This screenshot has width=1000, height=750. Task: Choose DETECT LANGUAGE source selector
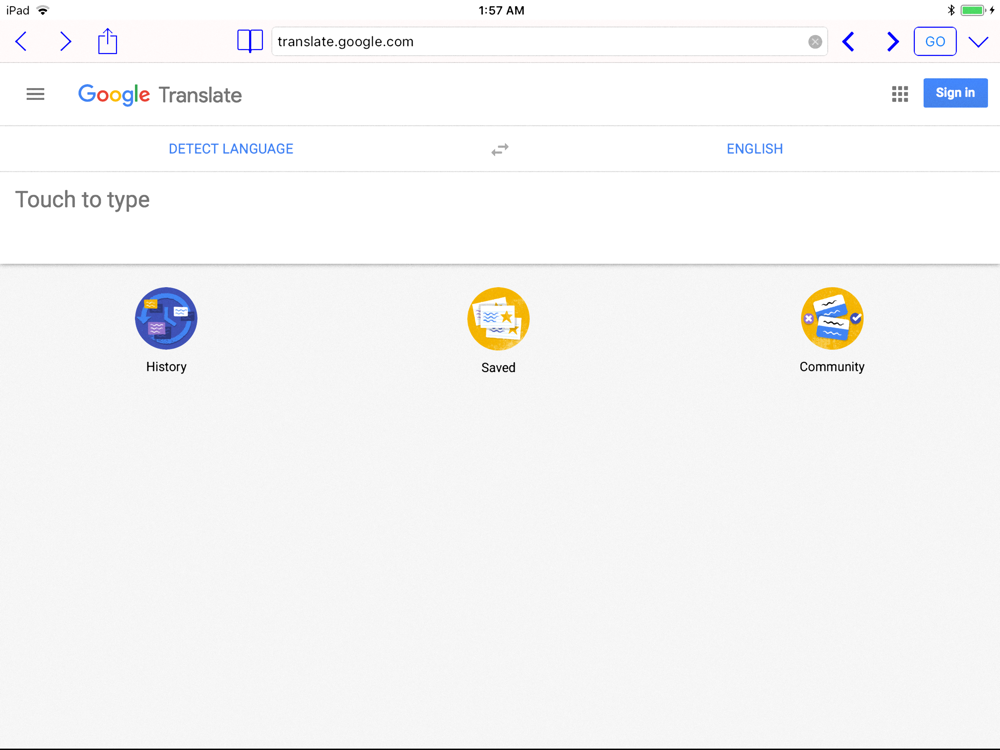231,149
